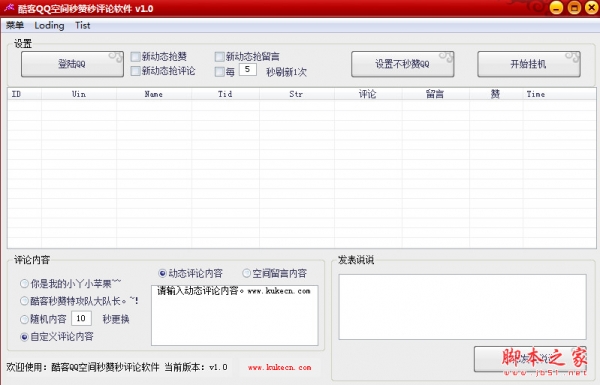
Task: Click the refresh seconds field showing 5
Action: click(x=248, y=70)
